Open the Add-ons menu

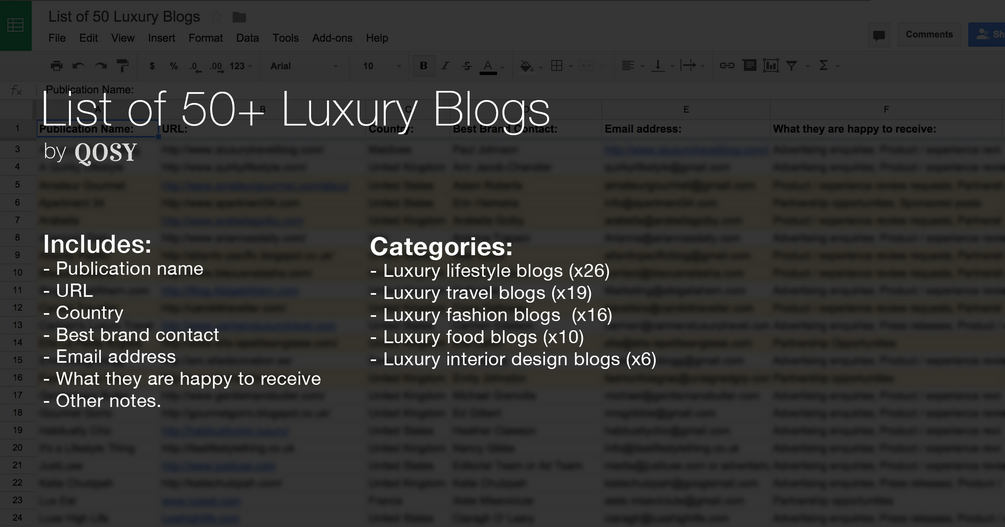332,38
